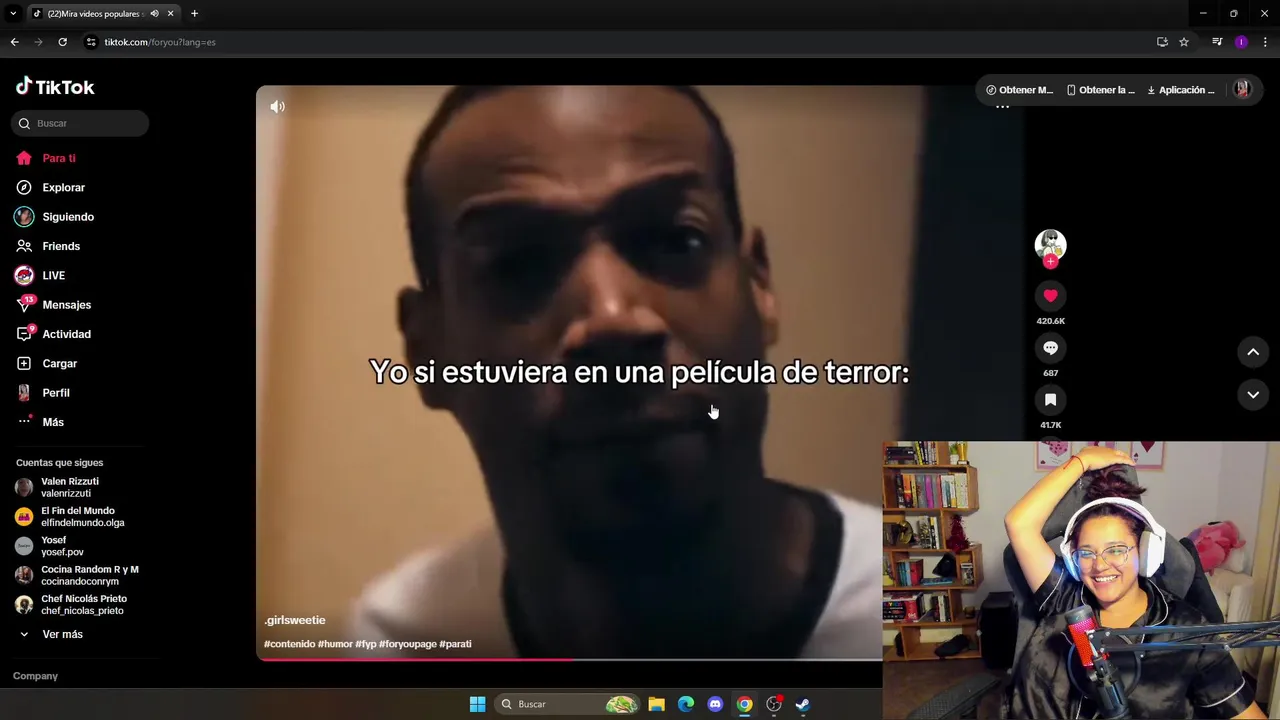Open Chrome three-dot menu
The width and height of the screenshot is (1280, 720).
point(1265,42)
